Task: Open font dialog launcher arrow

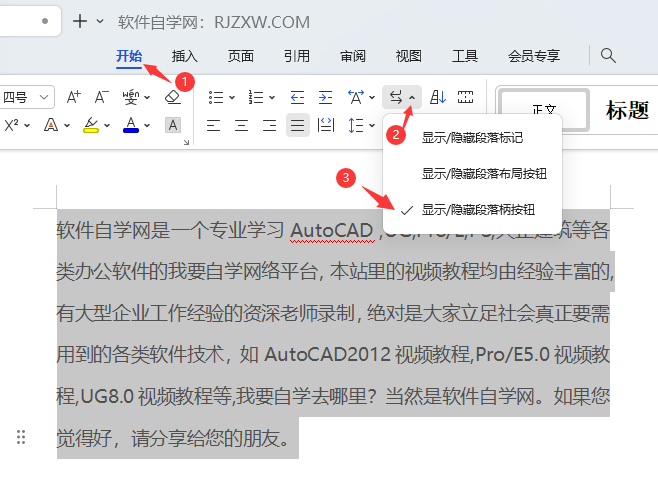Action: (x=186, y=143)
